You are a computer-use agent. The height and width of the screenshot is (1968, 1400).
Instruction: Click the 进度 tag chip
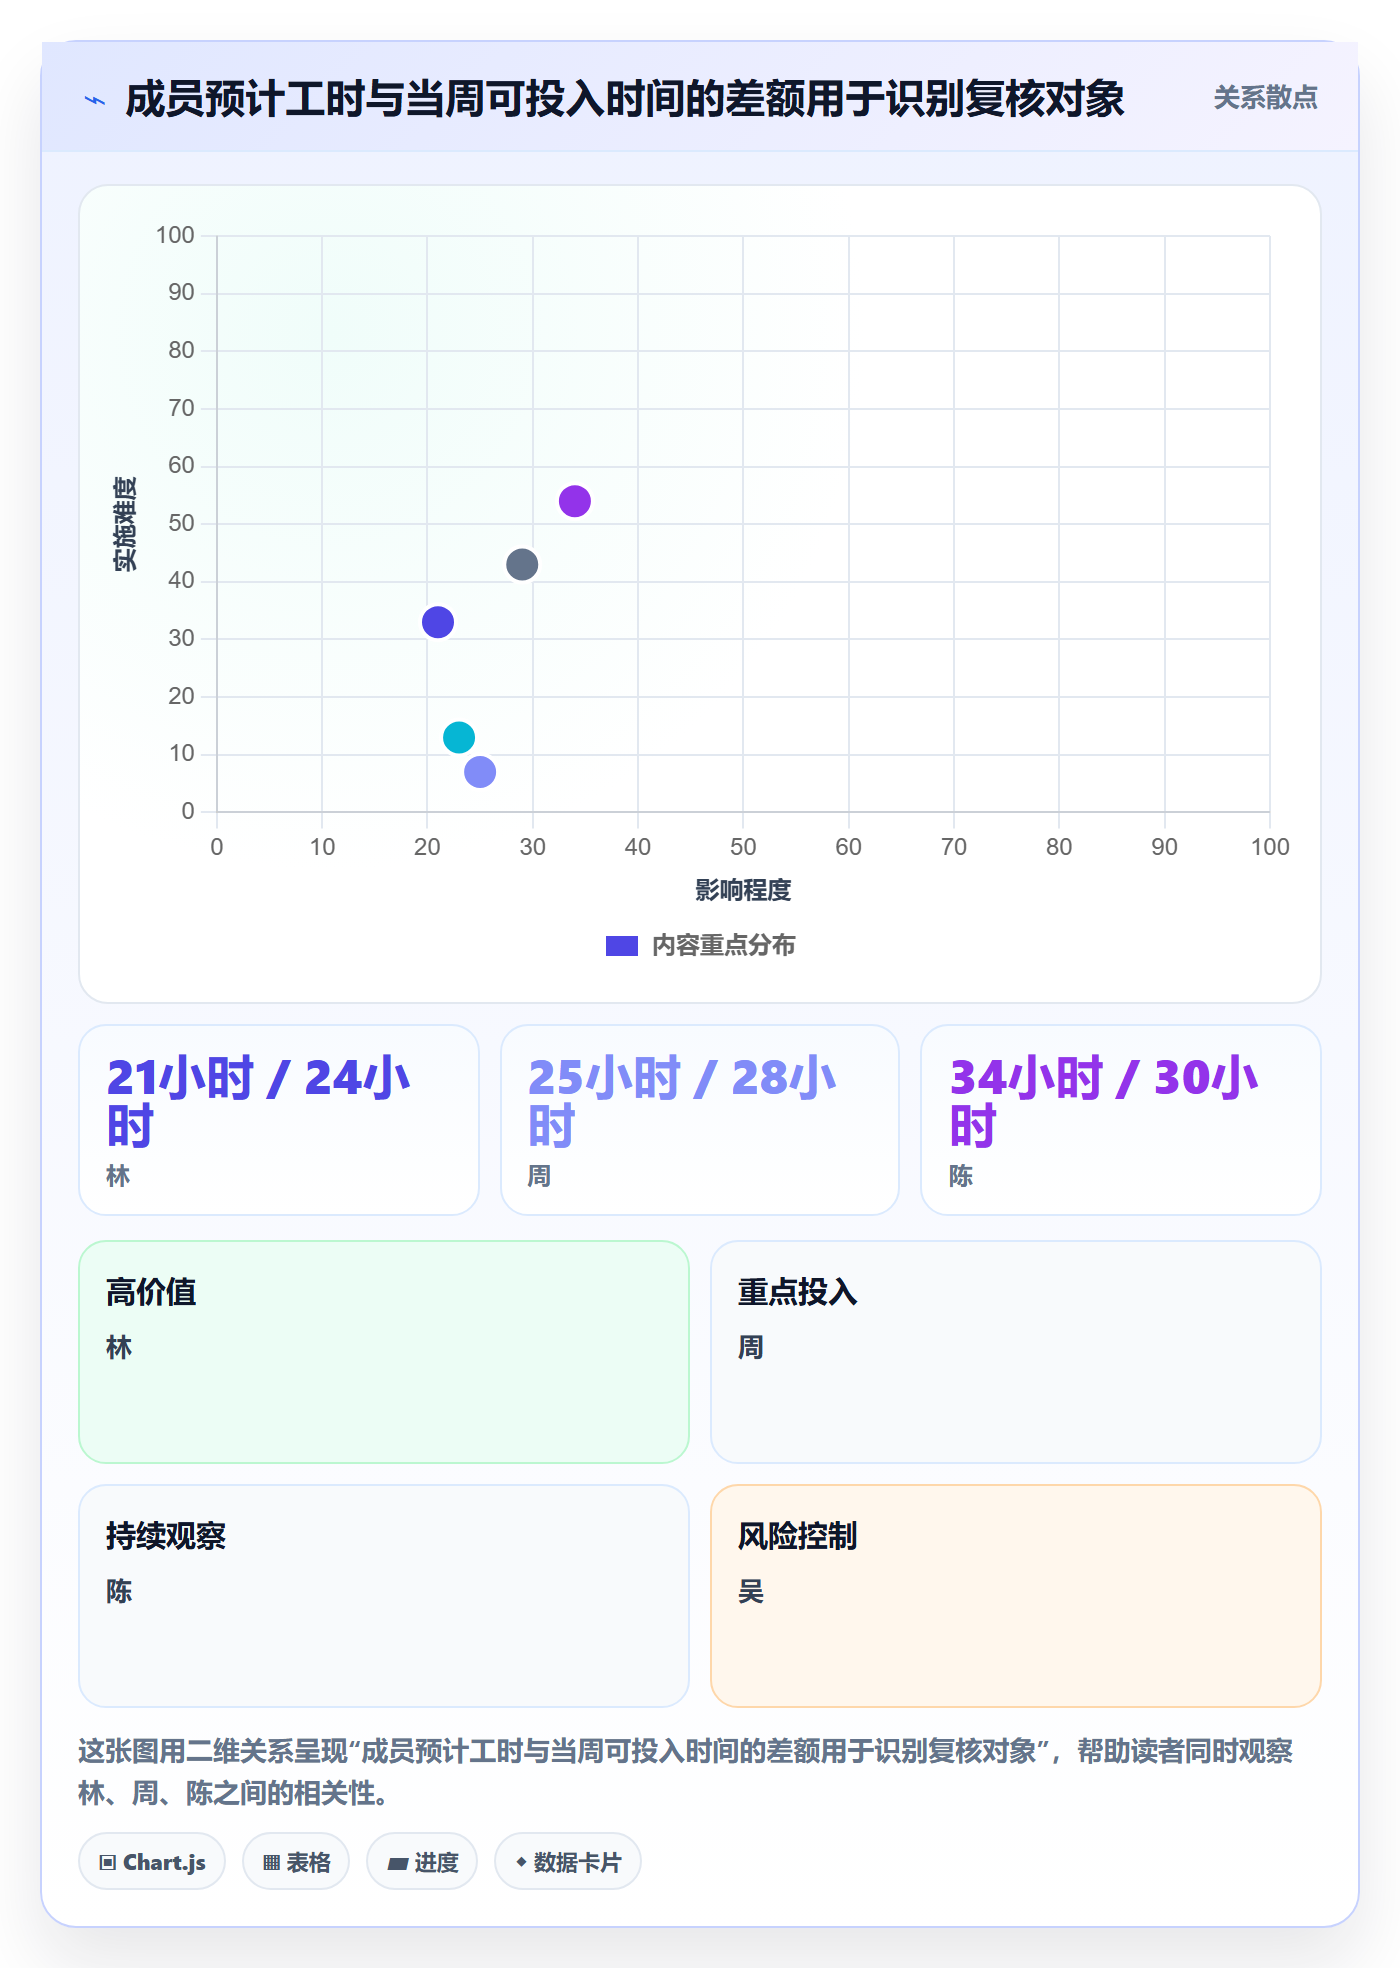pos(422,1862)
